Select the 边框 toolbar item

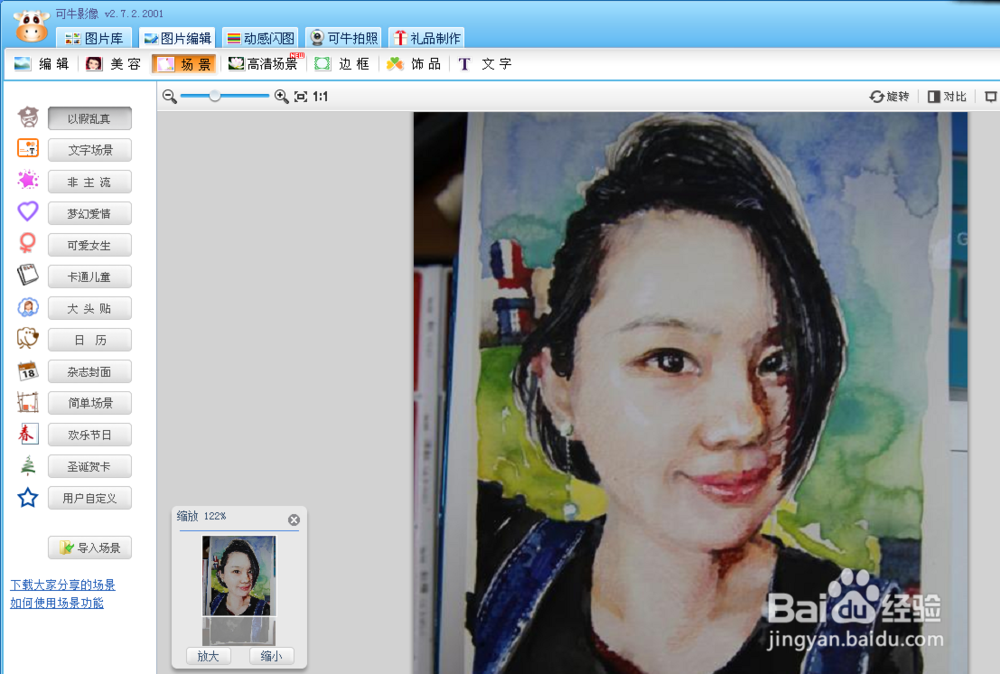point(342,64)
